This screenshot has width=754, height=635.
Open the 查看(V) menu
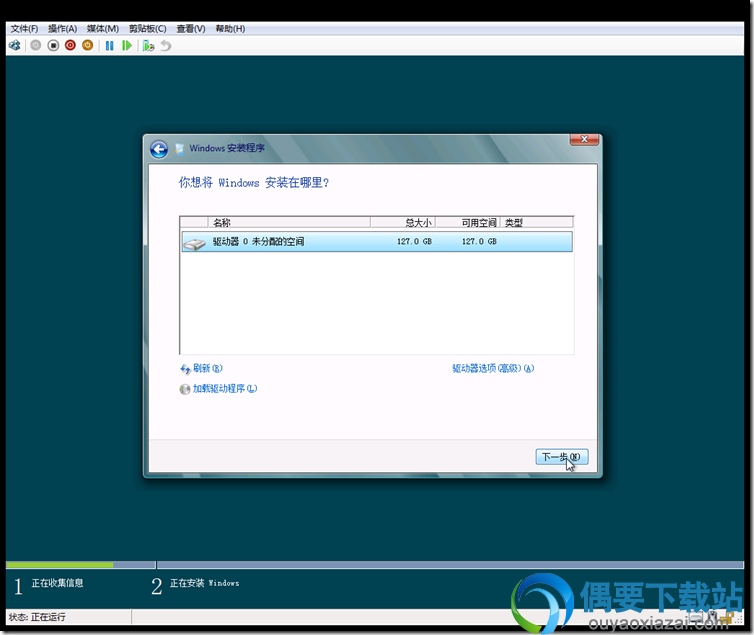click(191, 29)
